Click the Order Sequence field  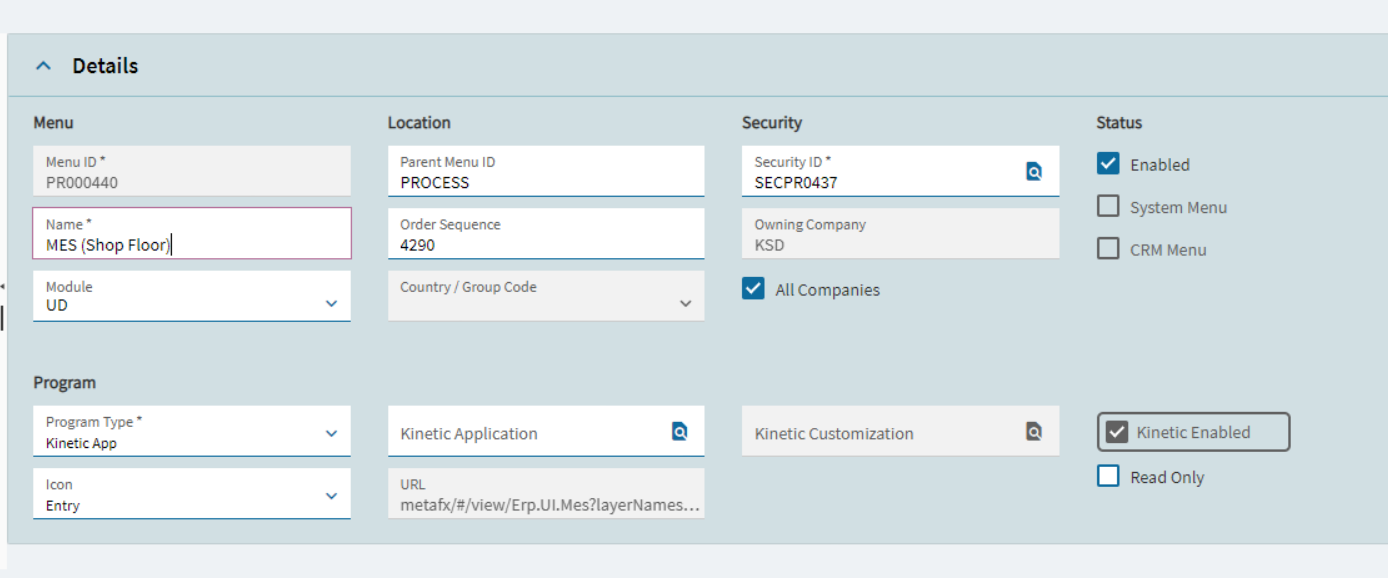point(546,234)
